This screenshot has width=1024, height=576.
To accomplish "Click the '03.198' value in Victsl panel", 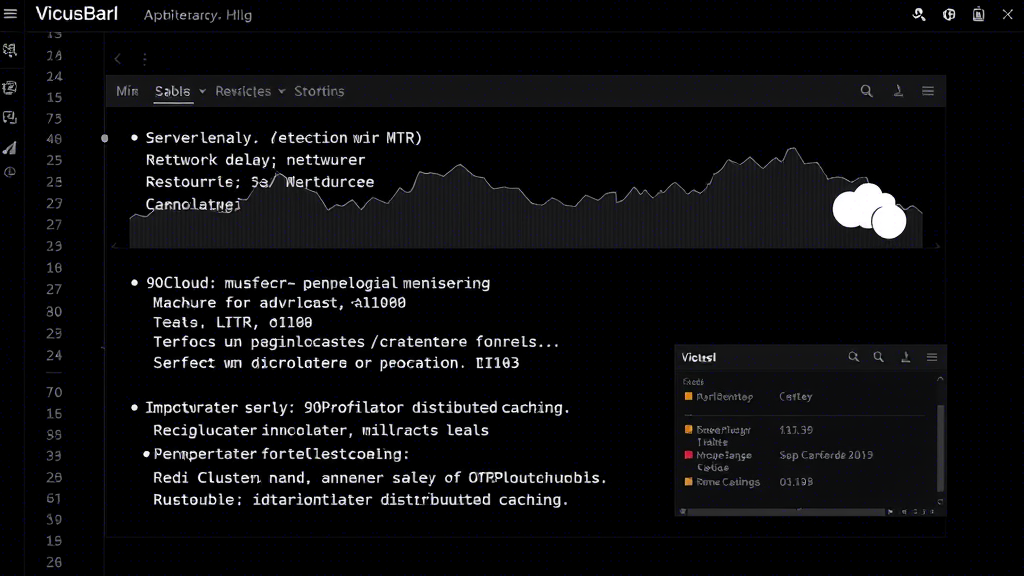I will point(796,482).
